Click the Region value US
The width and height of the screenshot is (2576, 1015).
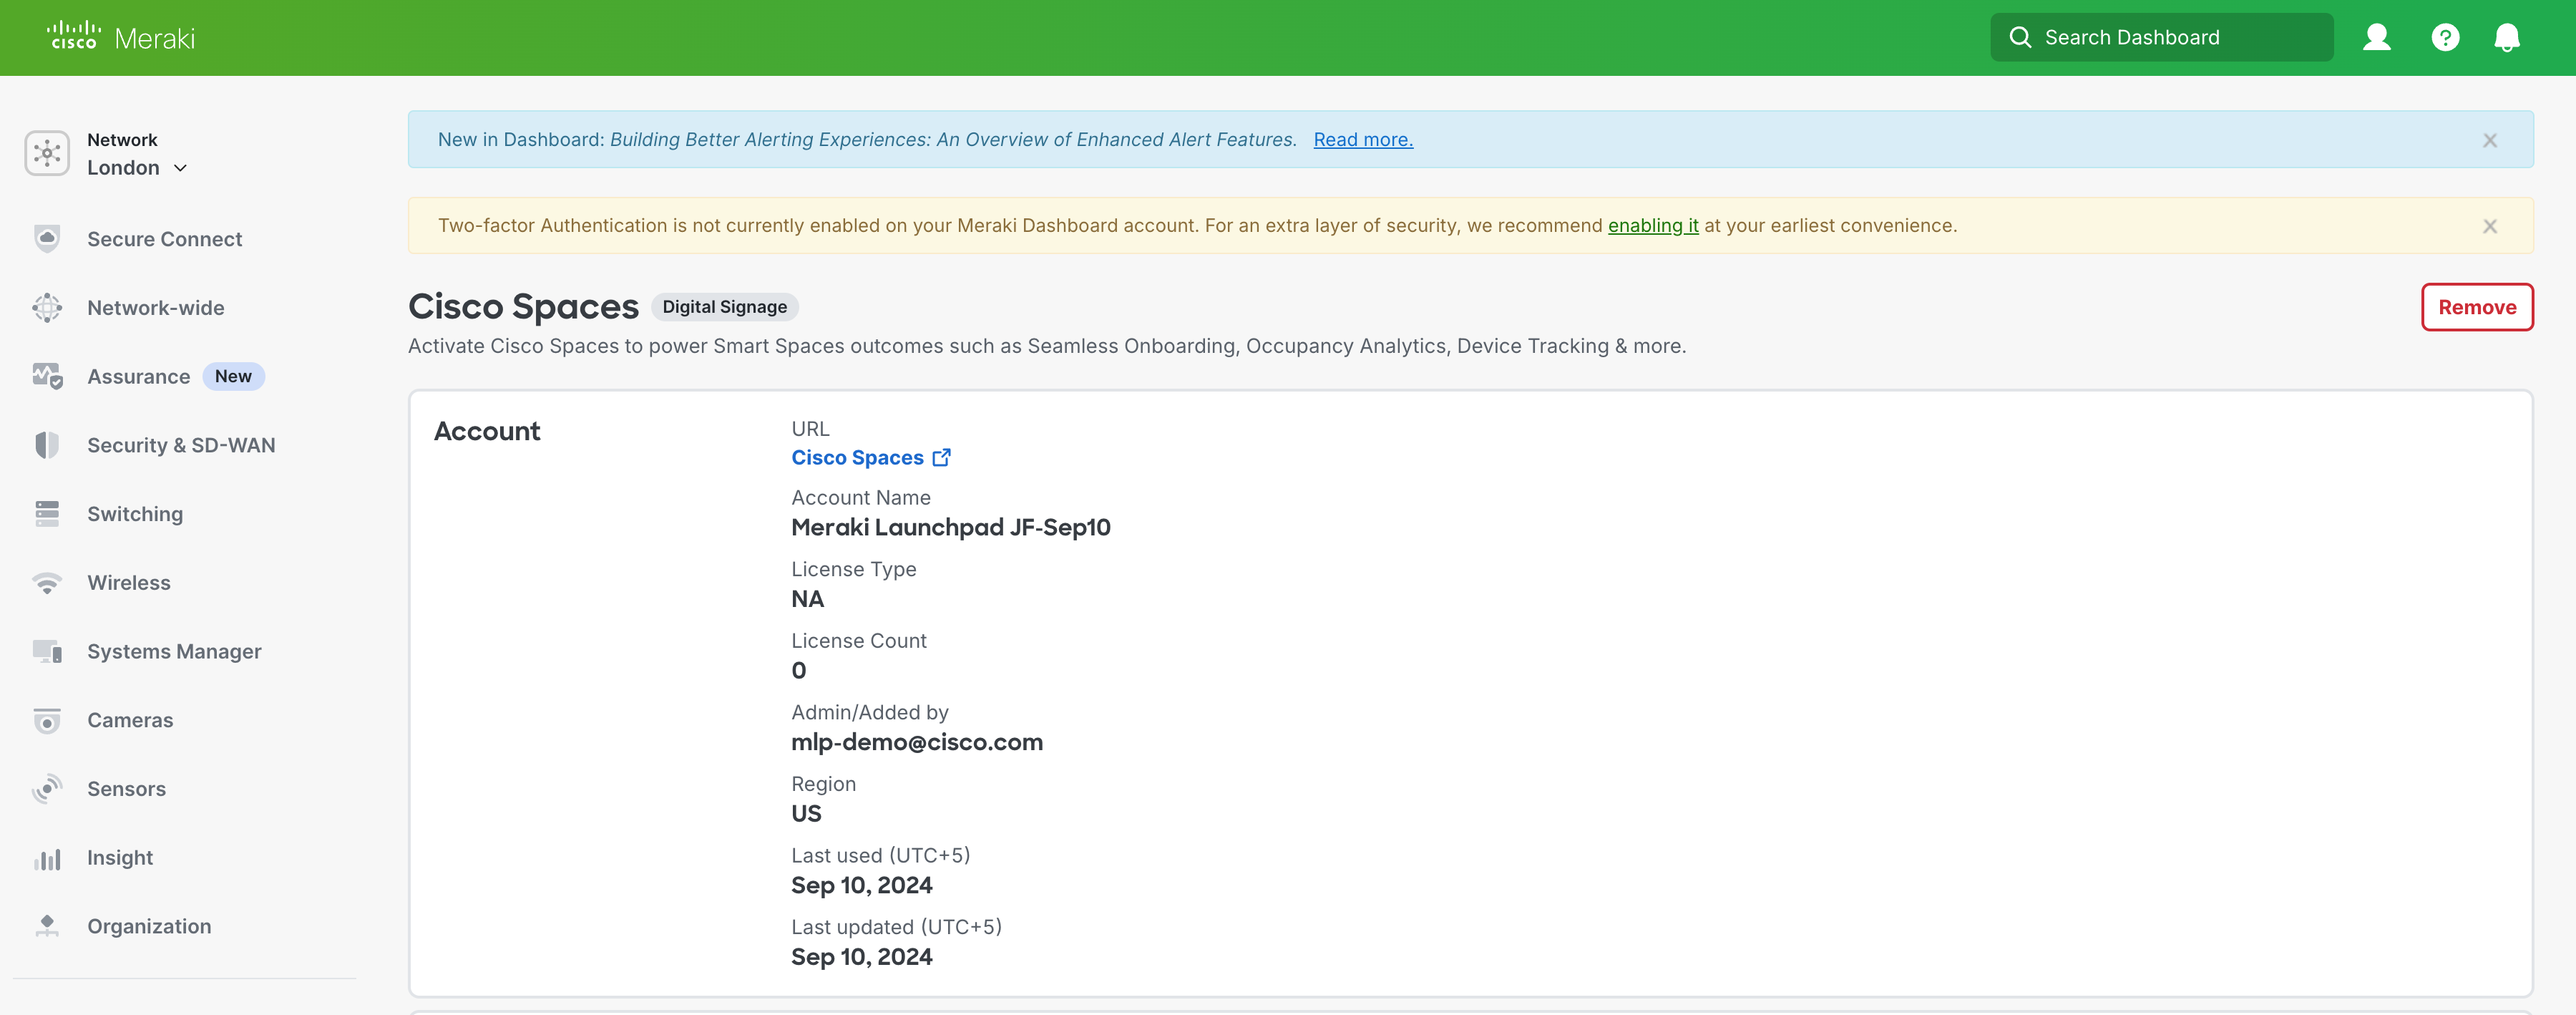pyautogui.click(x=806, y=814)
